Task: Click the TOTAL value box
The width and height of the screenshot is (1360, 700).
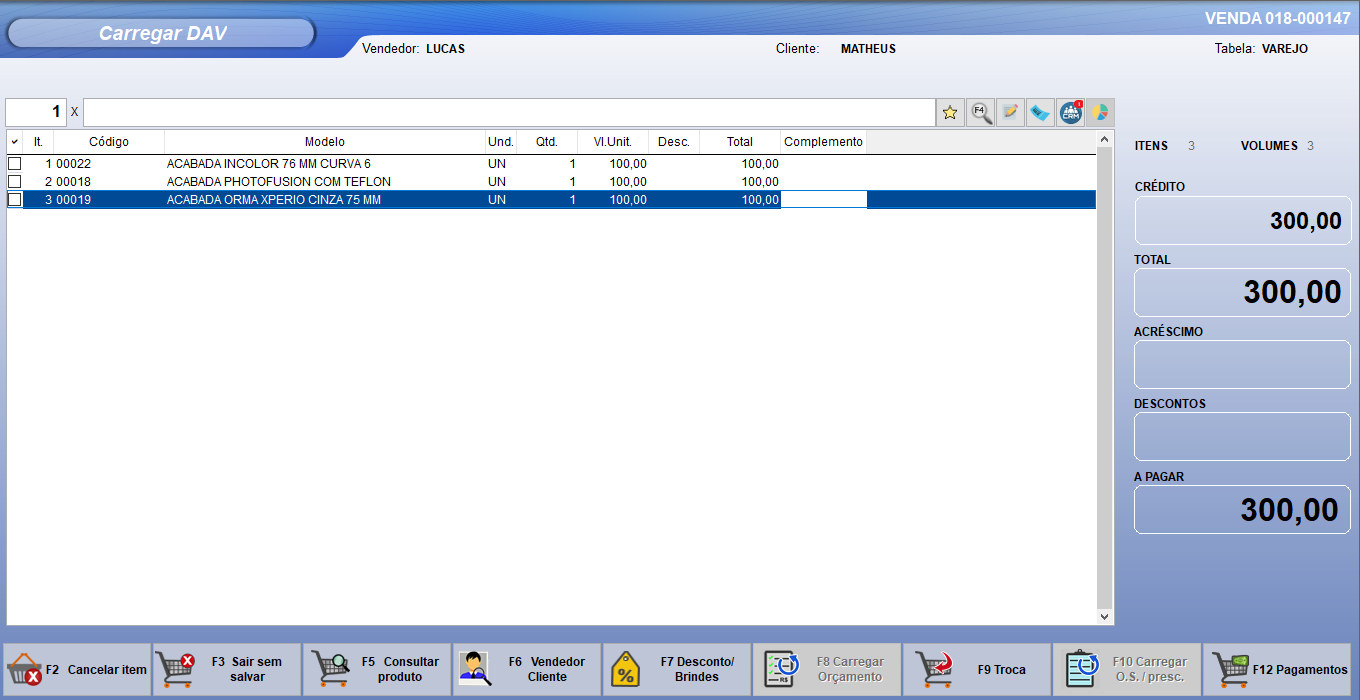Action: tap(1242, 292)
